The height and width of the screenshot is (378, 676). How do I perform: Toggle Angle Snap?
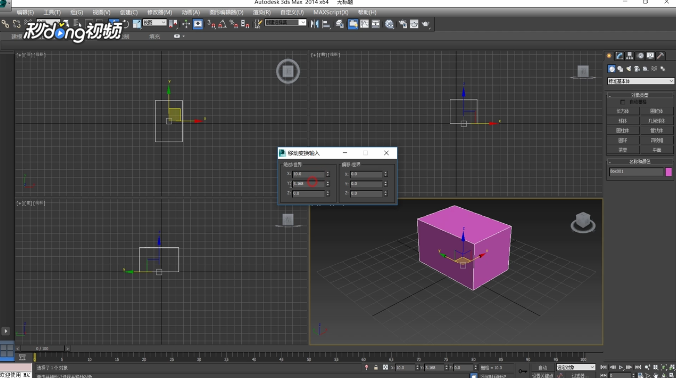coord(222,24)
